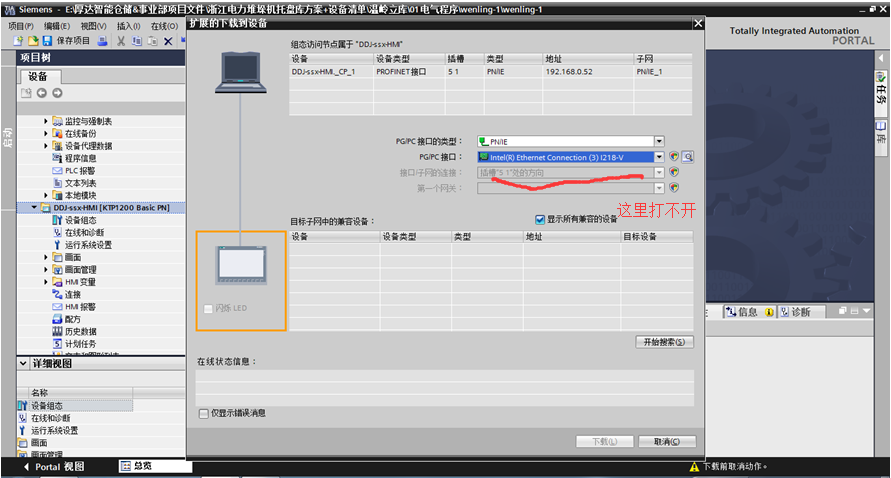Click the print toolbar icon
891x478 pixels.
102,41
